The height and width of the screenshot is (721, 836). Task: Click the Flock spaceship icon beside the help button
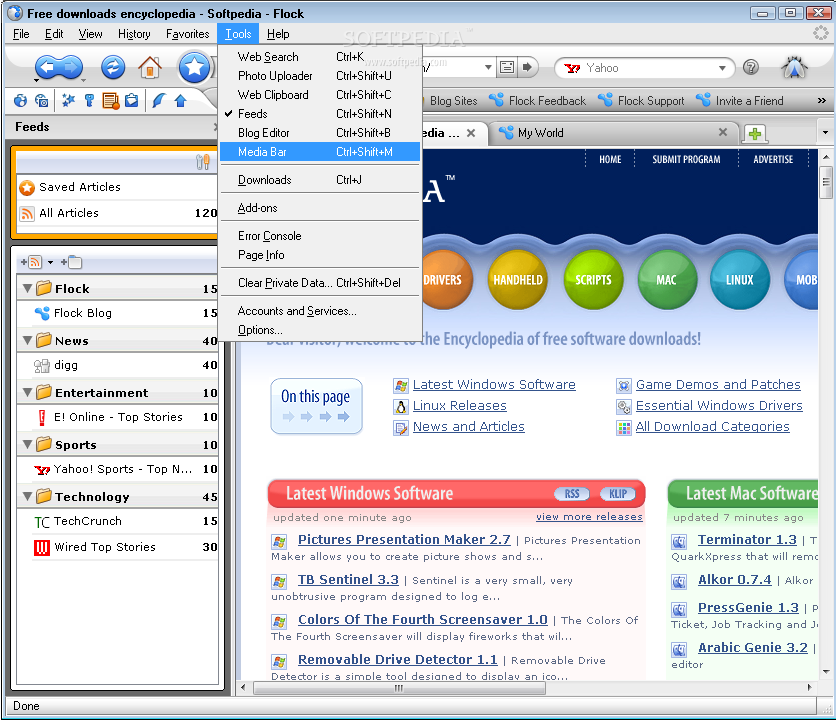pos(794,68)
